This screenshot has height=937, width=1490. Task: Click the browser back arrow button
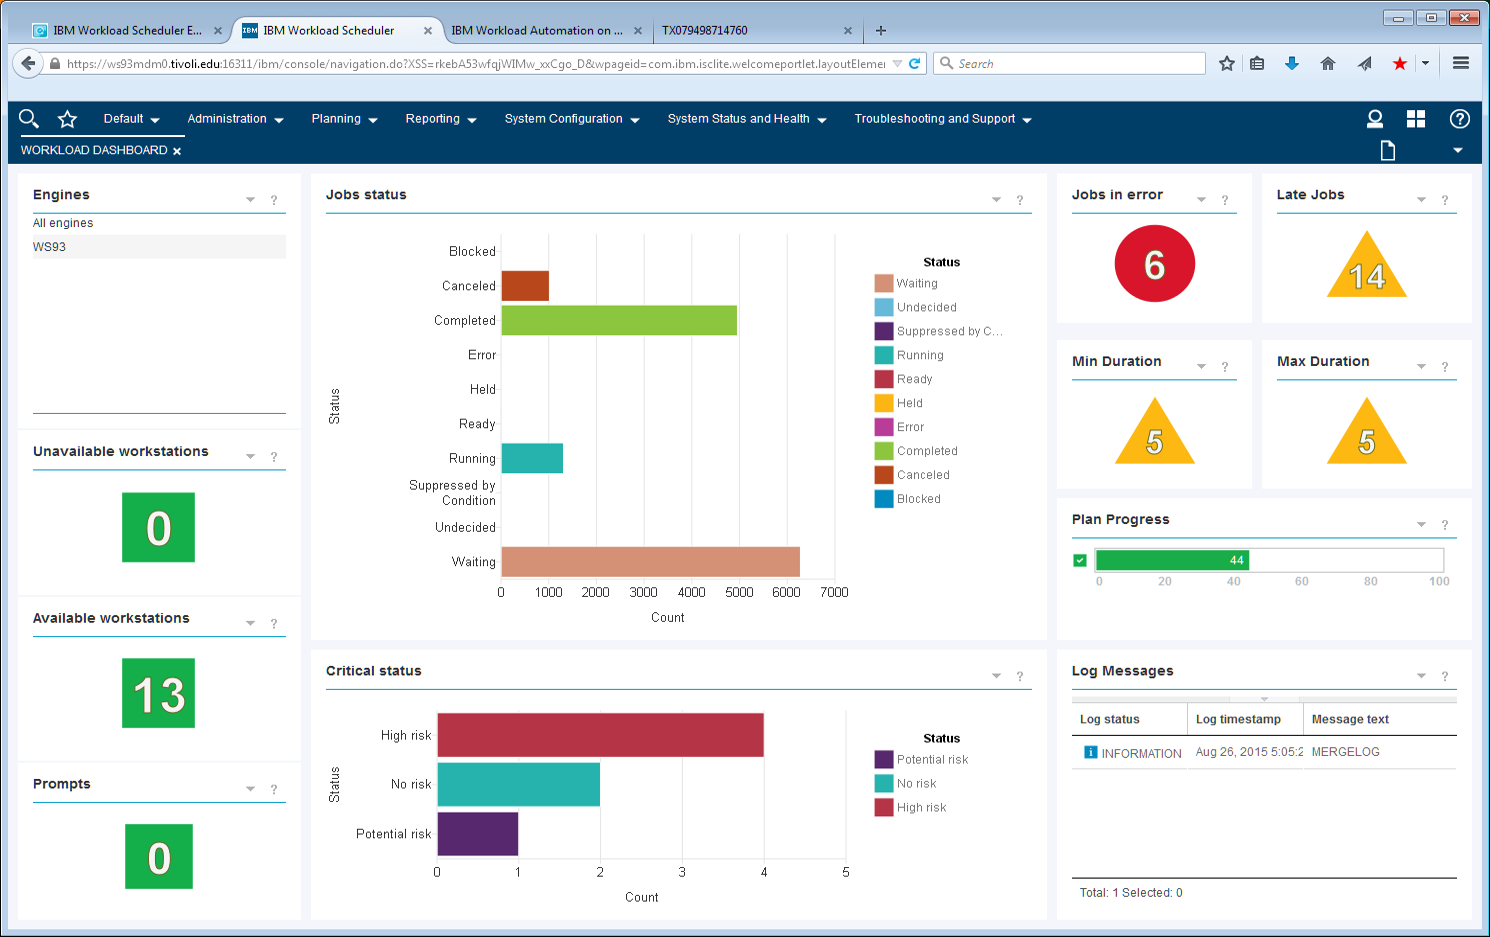tap(28, 63)
